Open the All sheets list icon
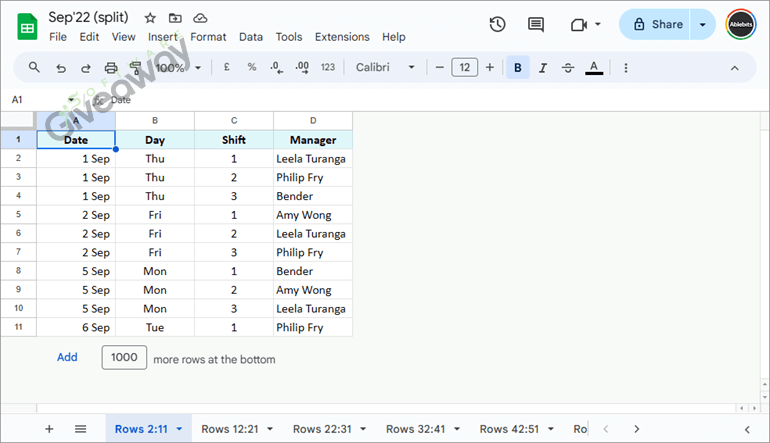 [x=80, y=429]
